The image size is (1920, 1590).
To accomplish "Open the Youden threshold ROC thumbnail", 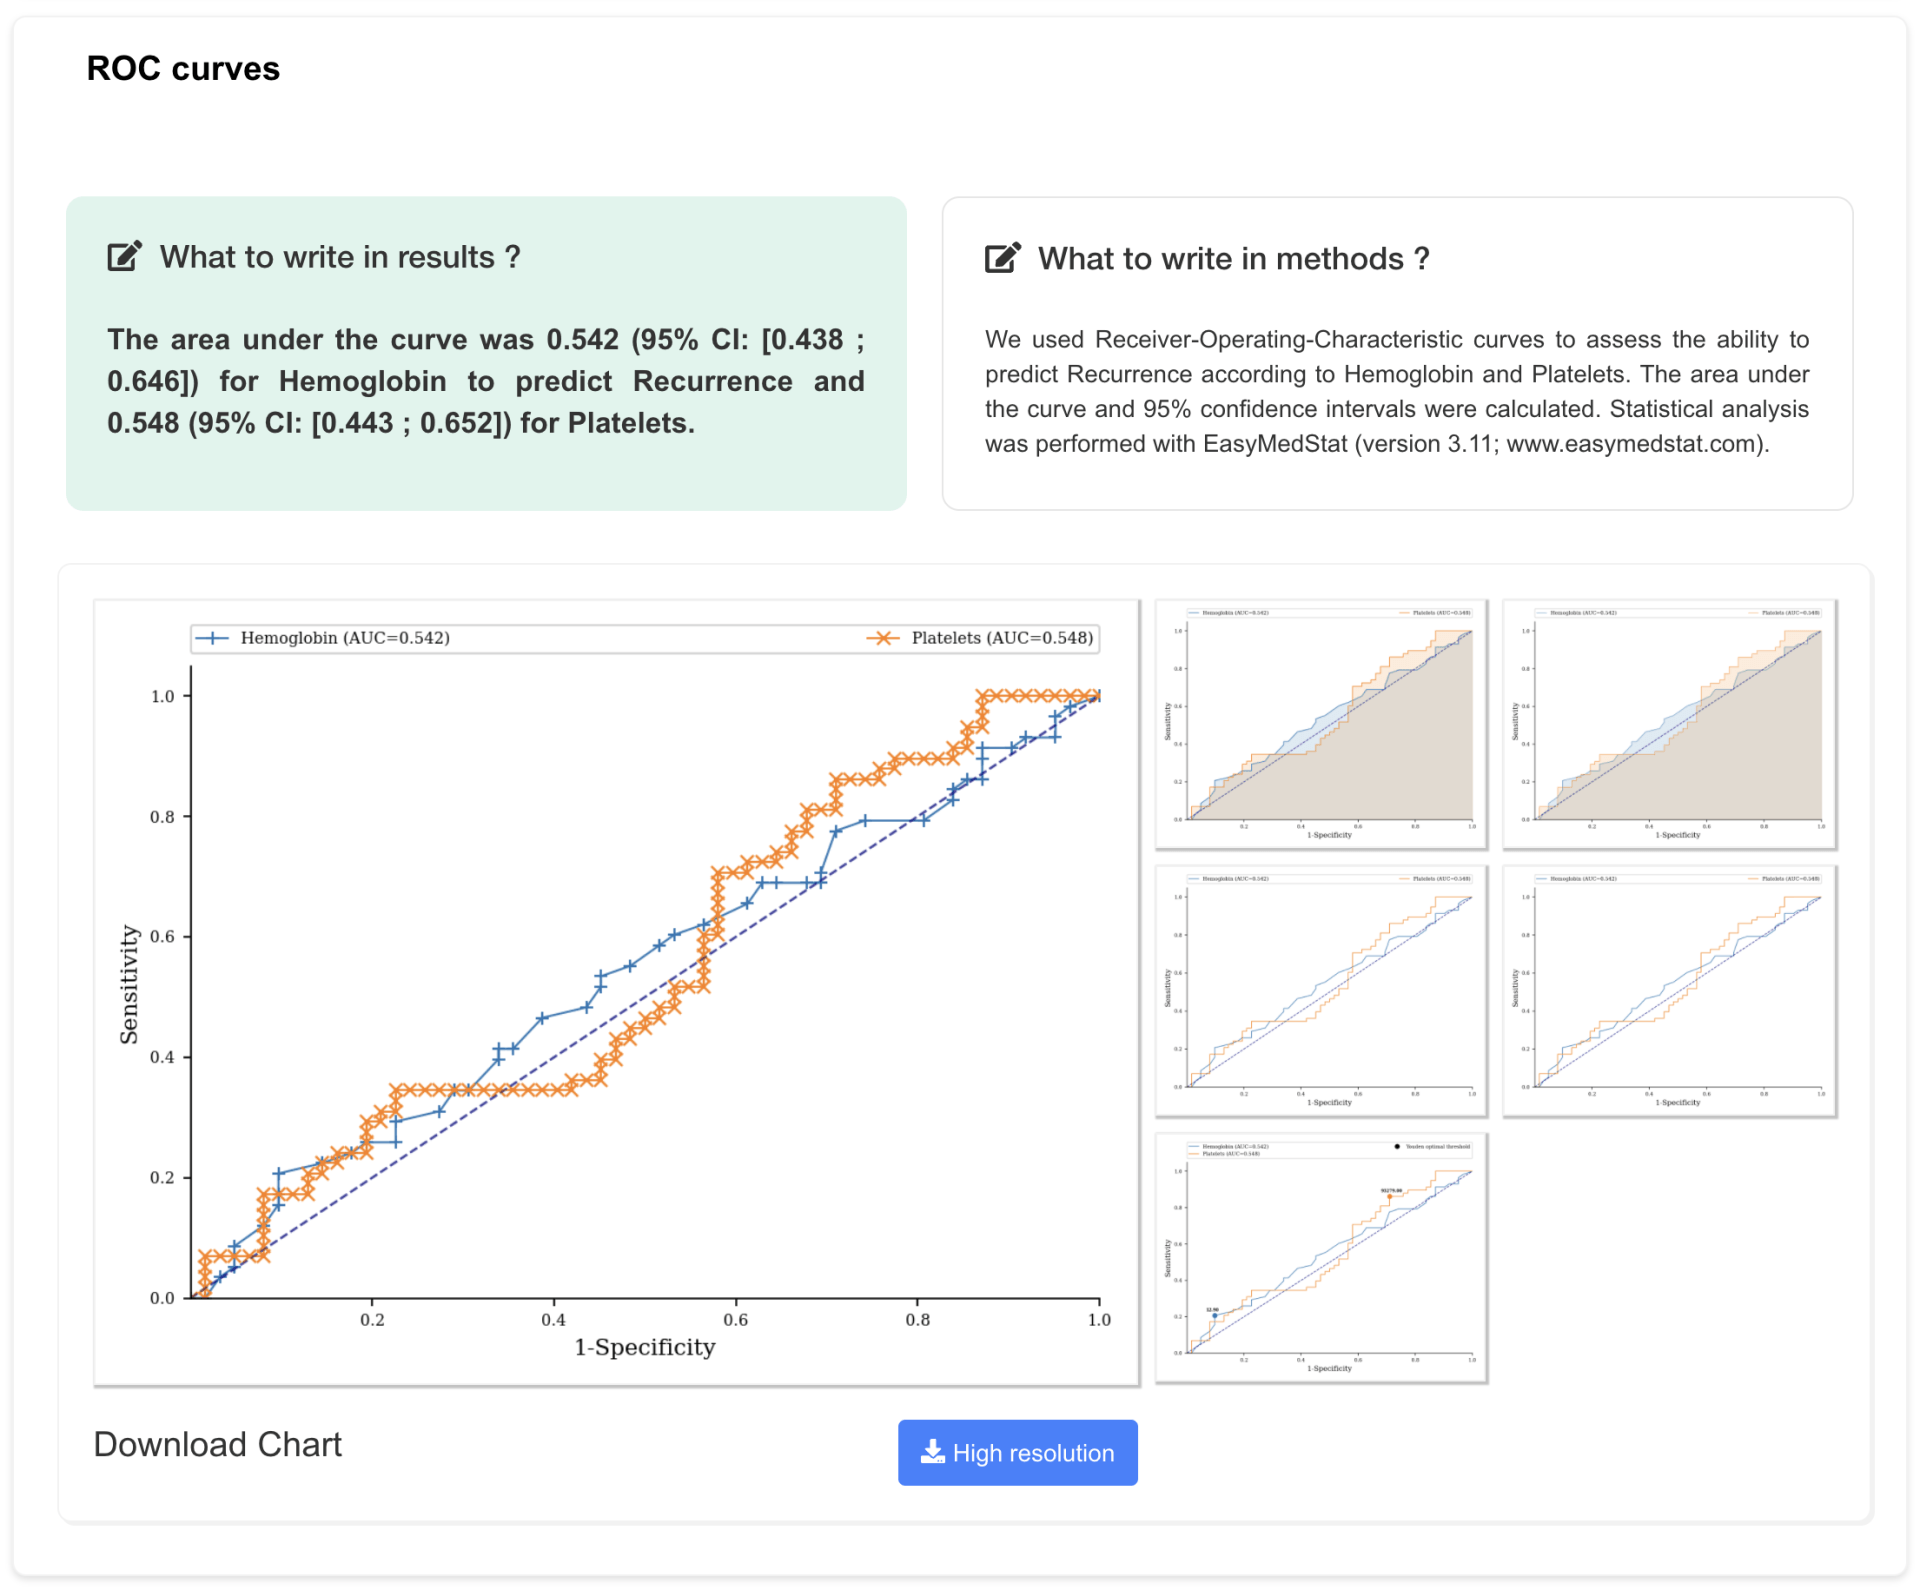I will (x=1320, y=1255).
